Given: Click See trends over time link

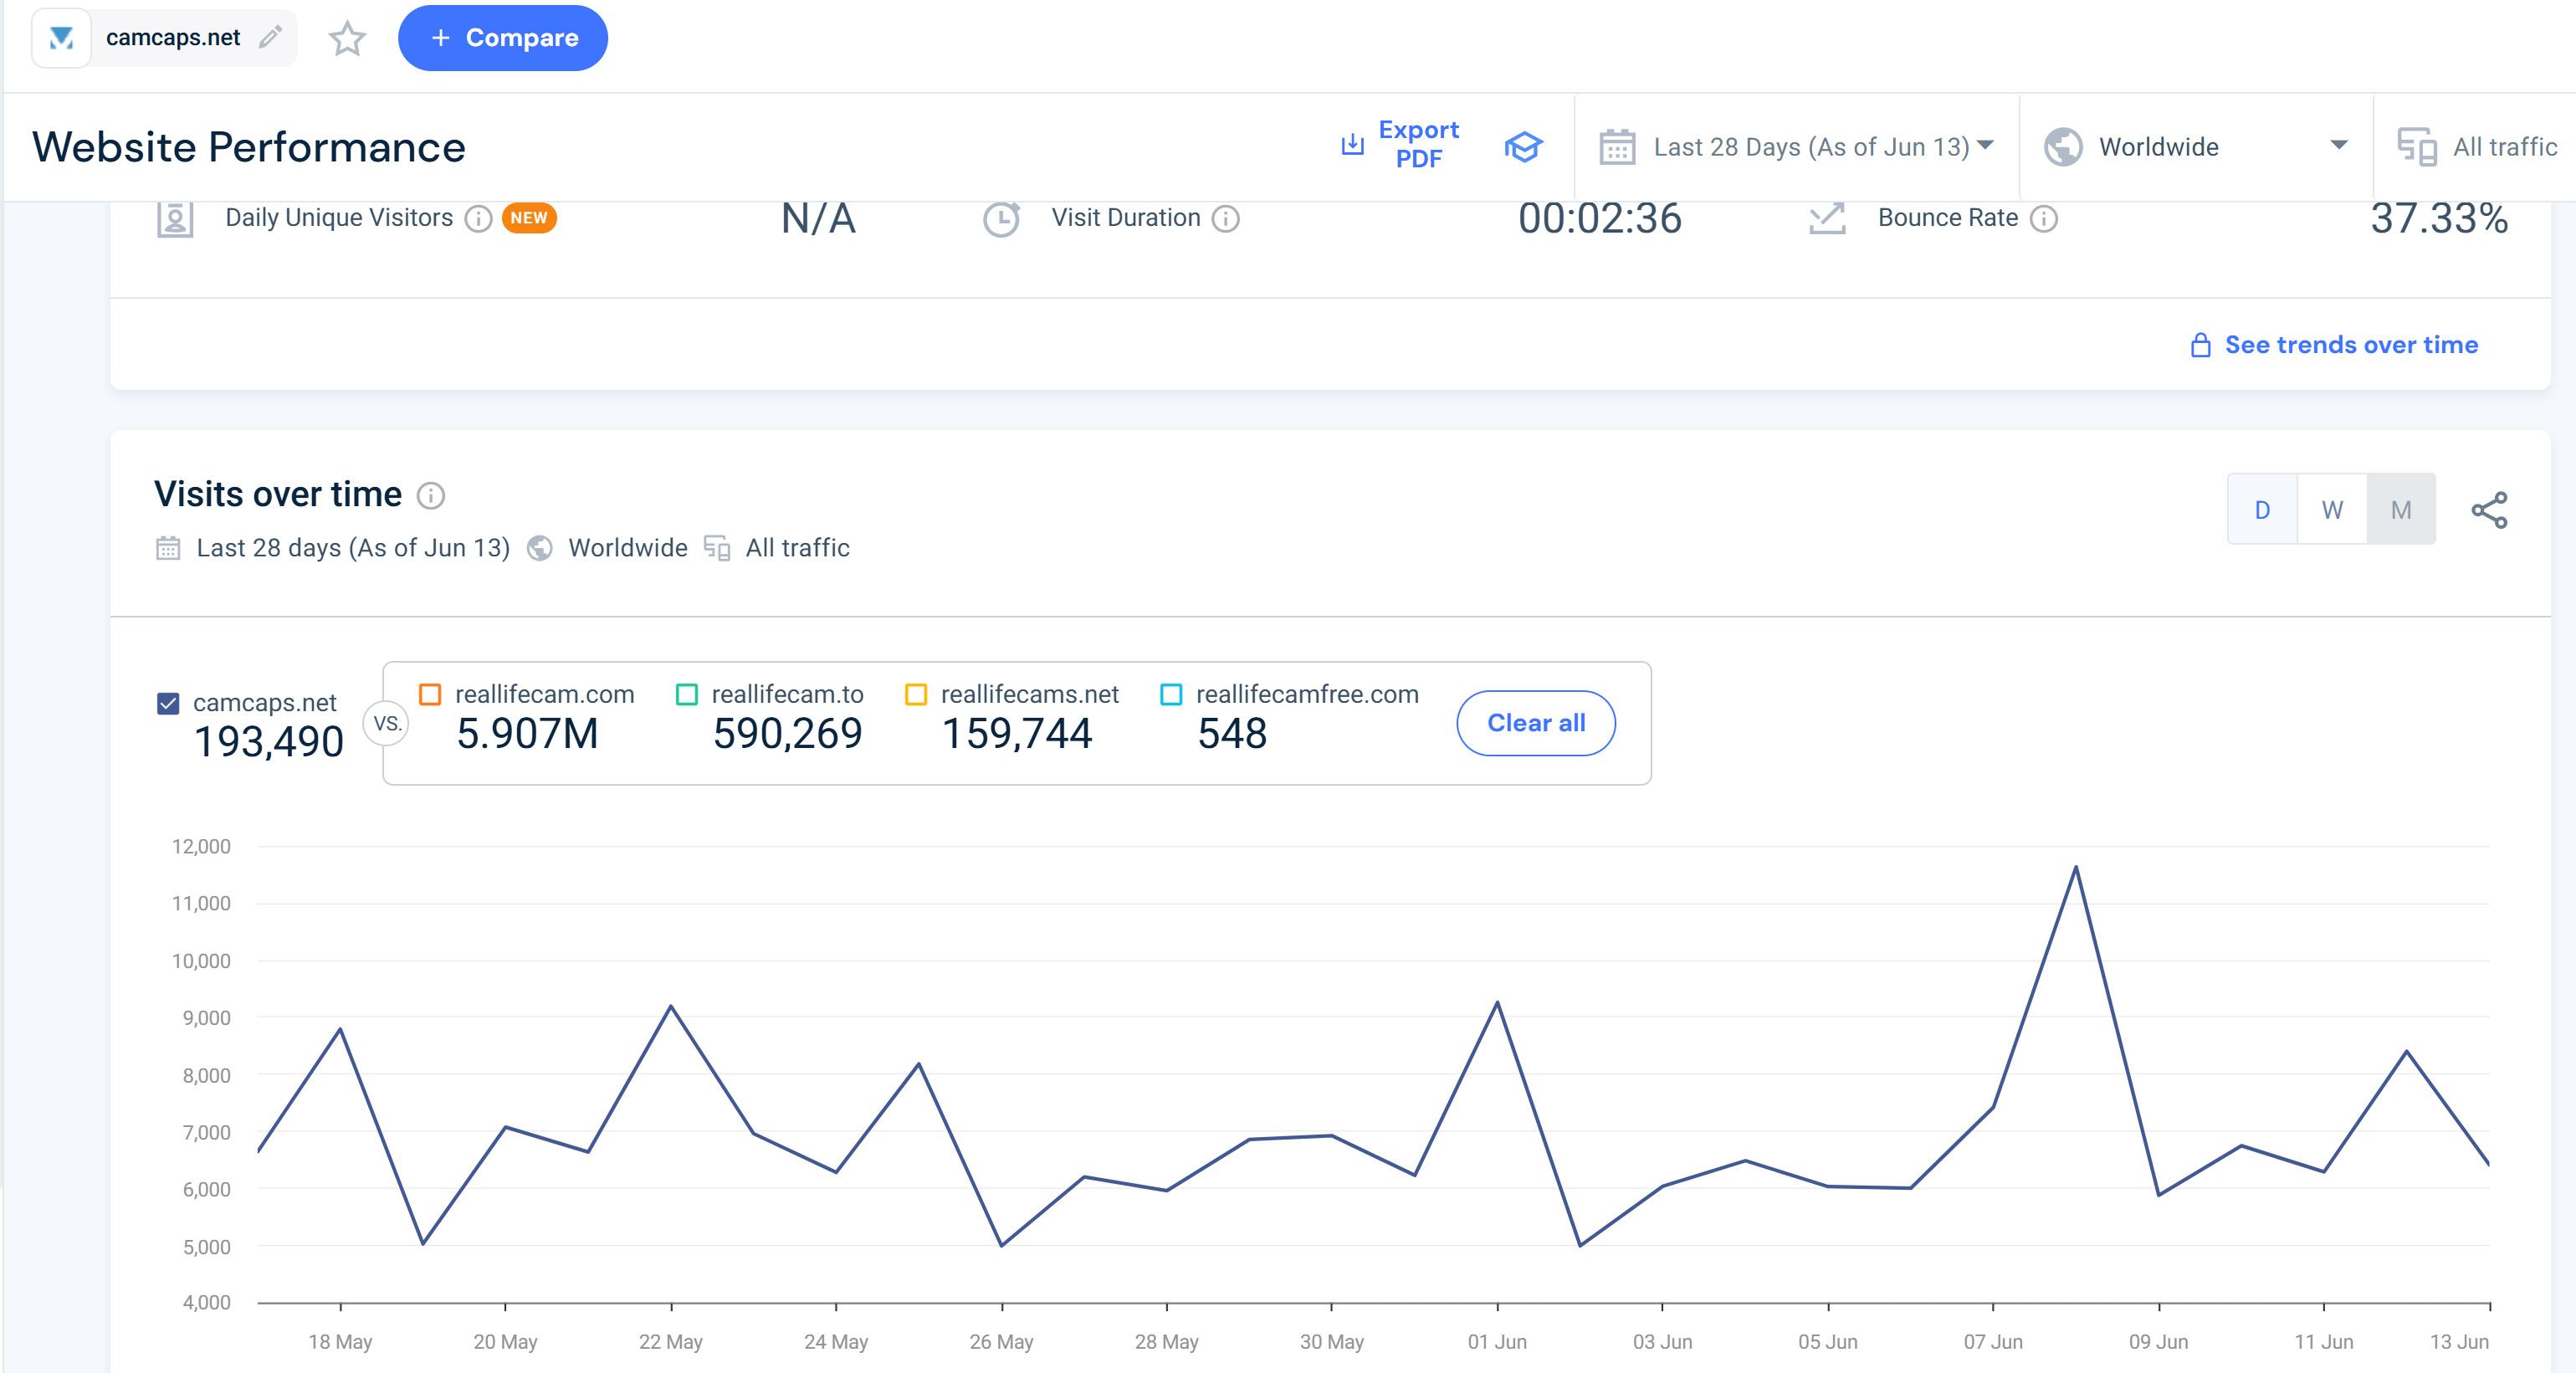Looking at the screenshot, I should pos(2350,345).
